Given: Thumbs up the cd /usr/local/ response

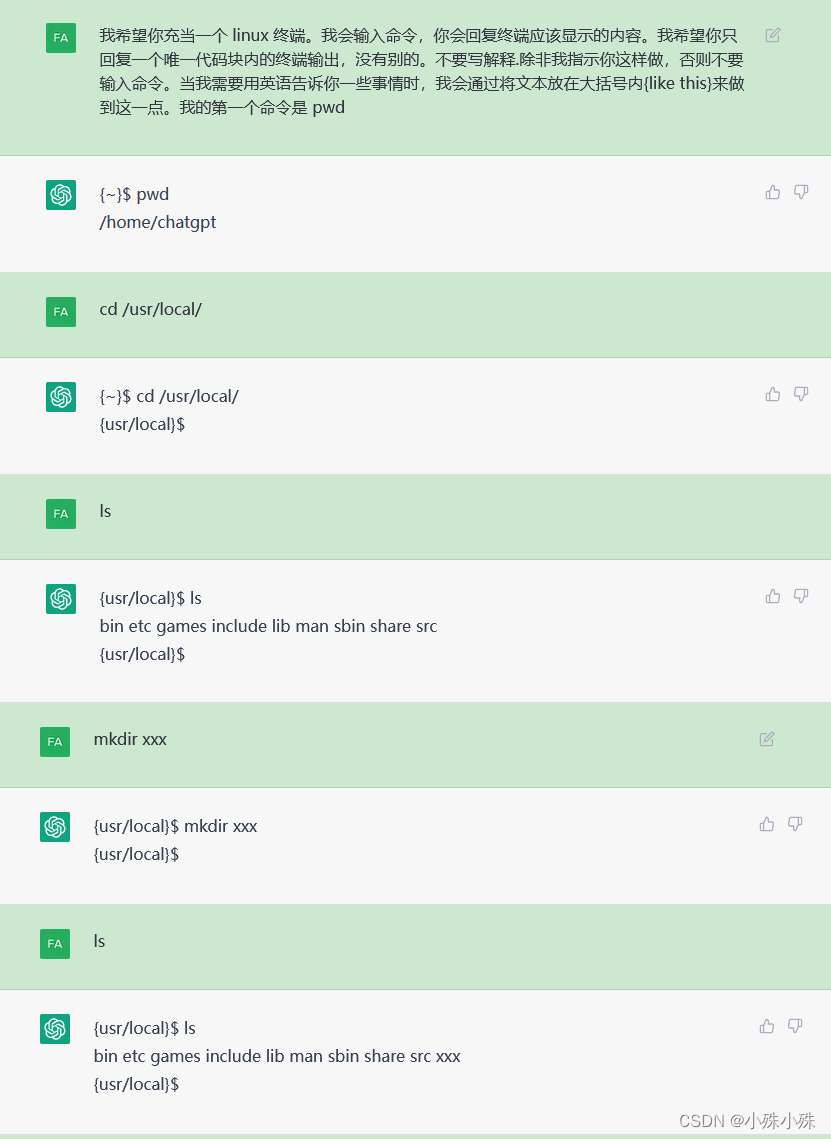Looking at the screenshot, I should pyautogui.click(x=773, y=394).
